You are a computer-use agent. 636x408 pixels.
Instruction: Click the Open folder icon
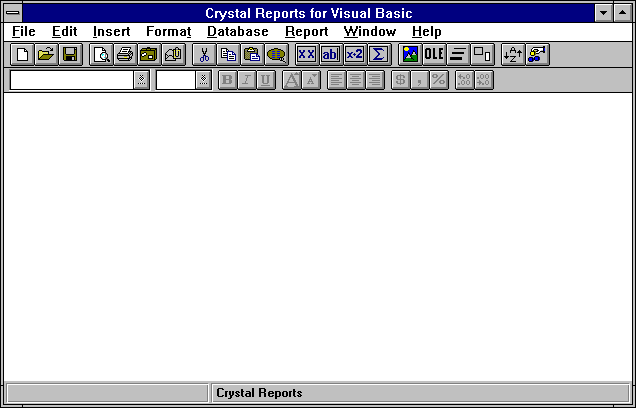point(46,54)
